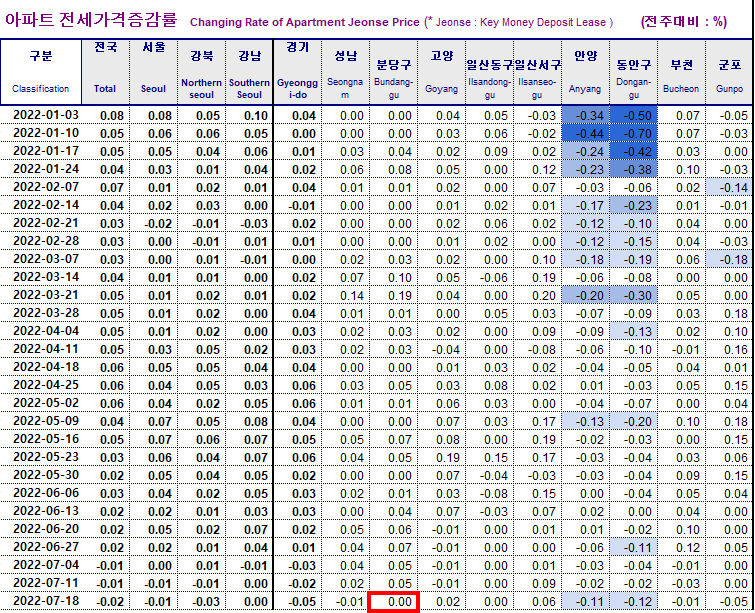755x613 pixels.
Task: Select the 군포 Gunpo column header
Action: (729, 72)
